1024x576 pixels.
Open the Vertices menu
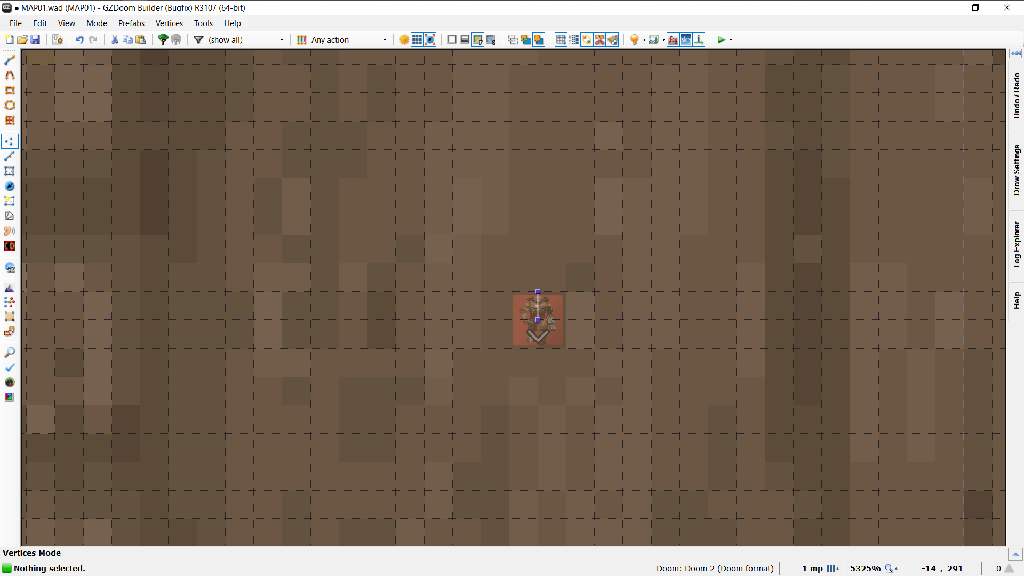point(169,23)
